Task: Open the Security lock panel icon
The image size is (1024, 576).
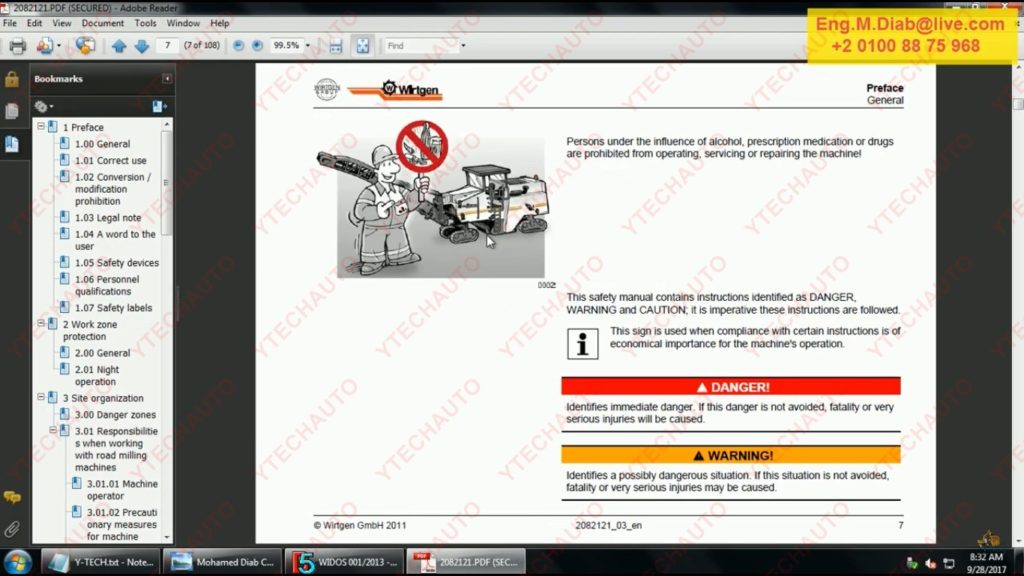Action: coord(12,79)
